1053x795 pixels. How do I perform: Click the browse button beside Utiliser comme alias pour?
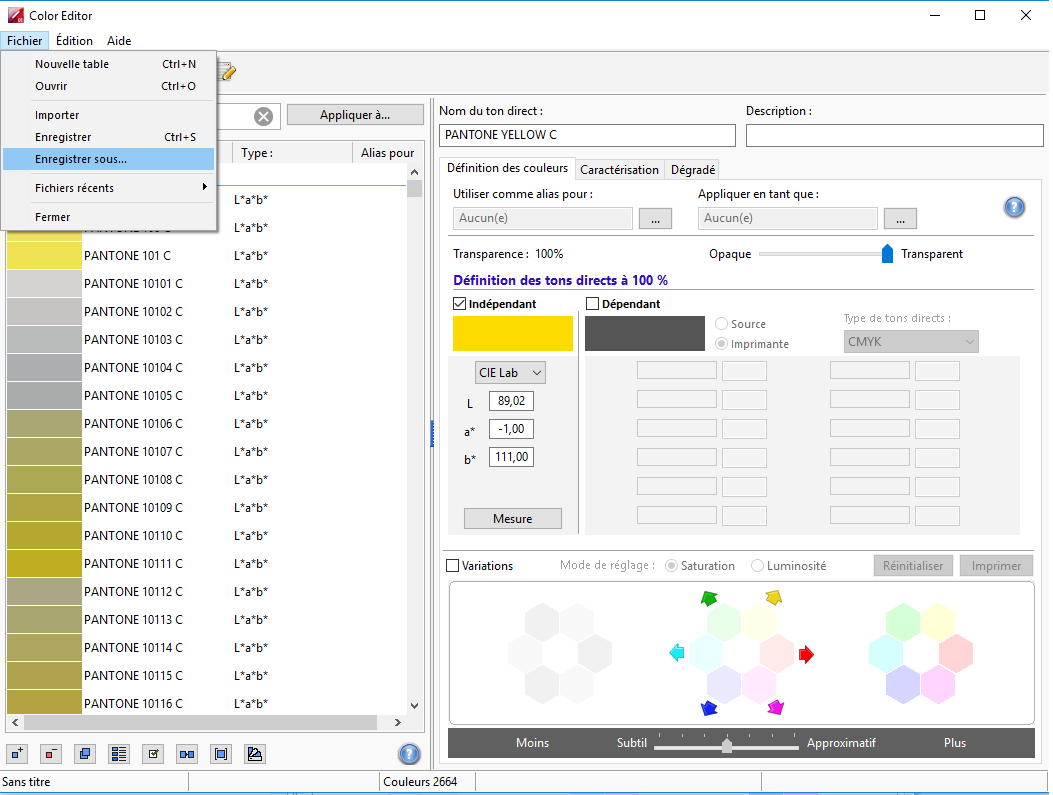[x=655, y=218]
